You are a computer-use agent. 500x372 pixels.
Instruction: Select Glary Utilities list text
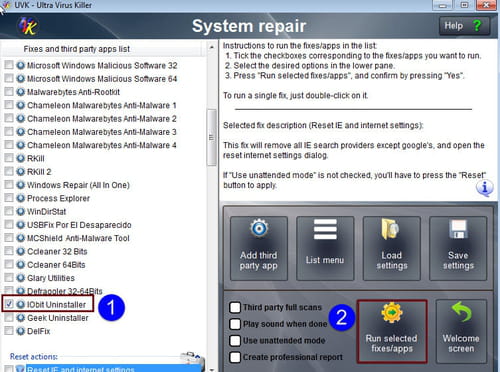point(51,278)
